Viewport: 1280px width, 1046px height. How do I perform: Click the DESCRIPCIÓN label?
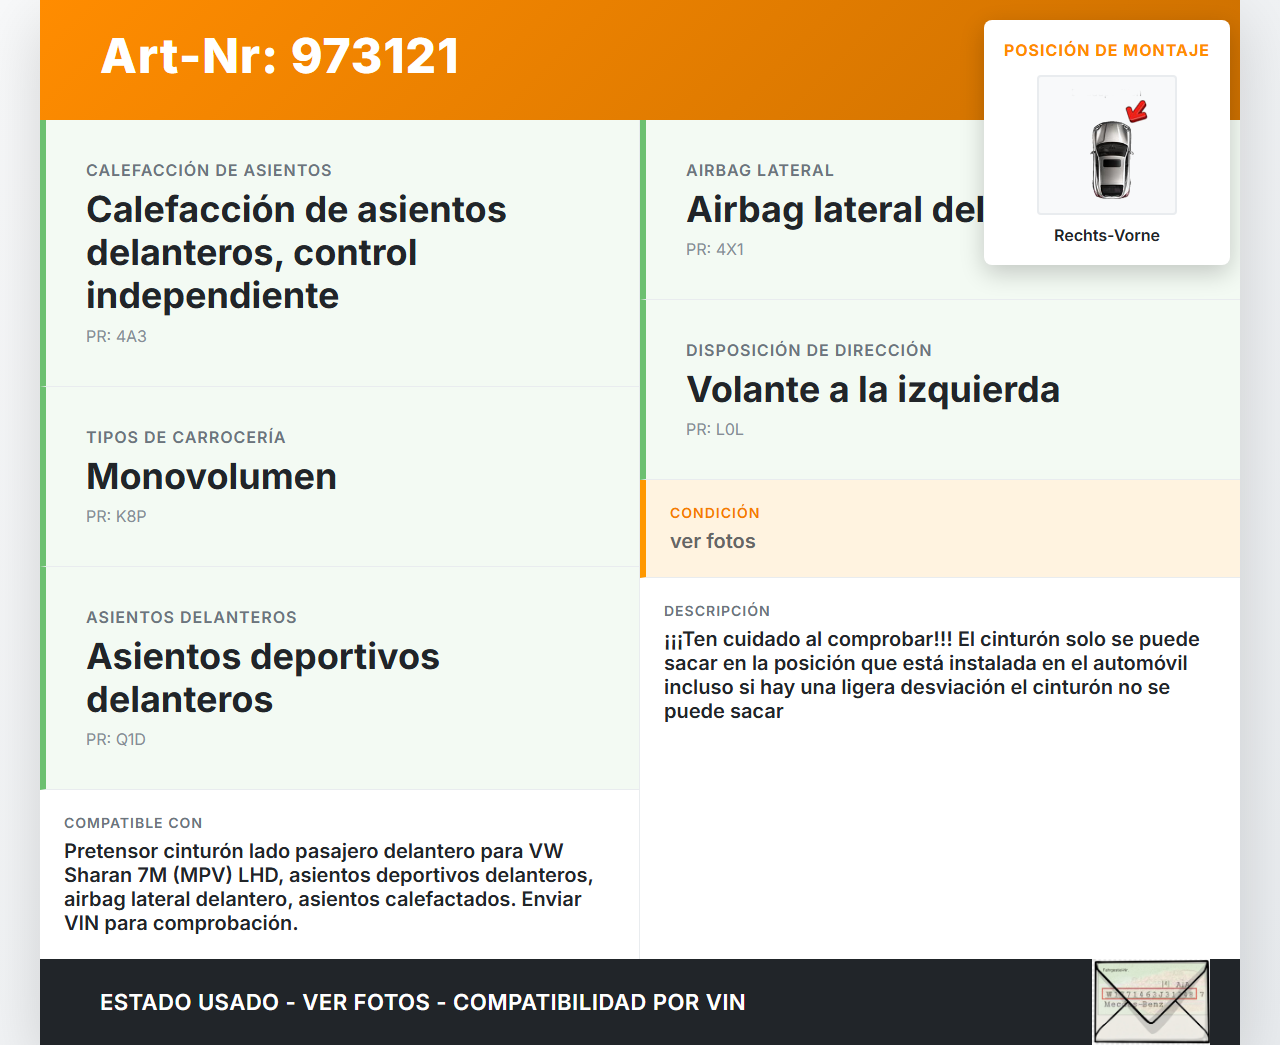click(x=717, y=611)
